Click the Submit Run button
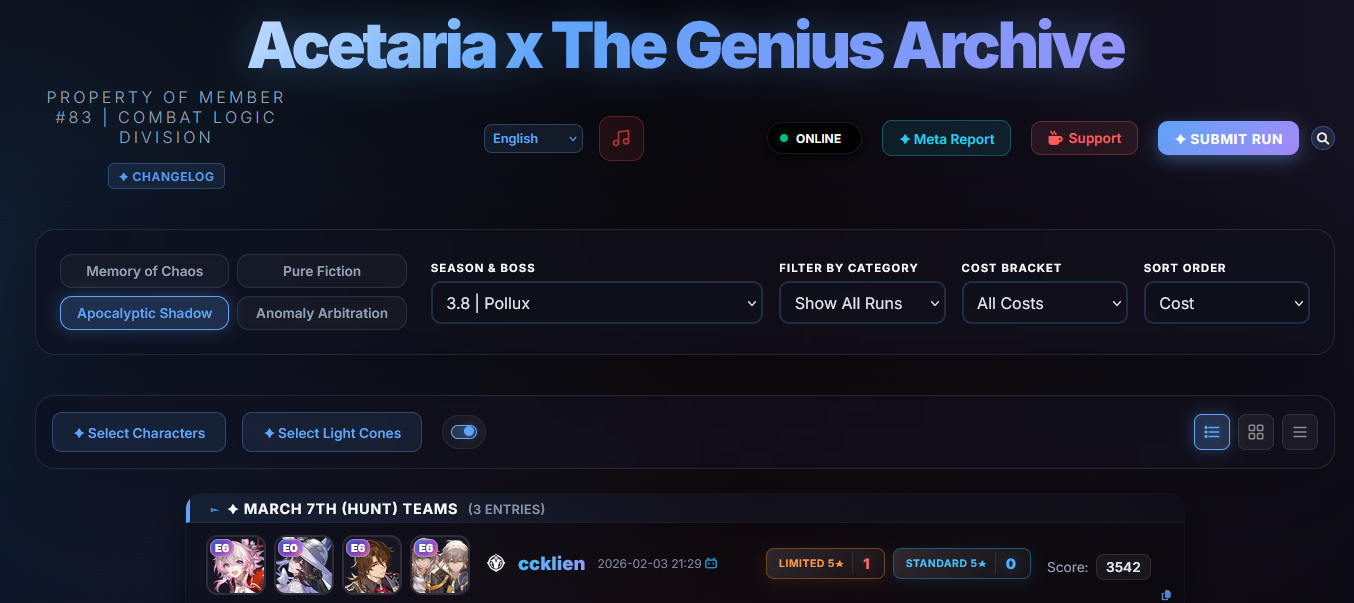This screenshot has height=603, width=1354. (x=1228, y=139)
